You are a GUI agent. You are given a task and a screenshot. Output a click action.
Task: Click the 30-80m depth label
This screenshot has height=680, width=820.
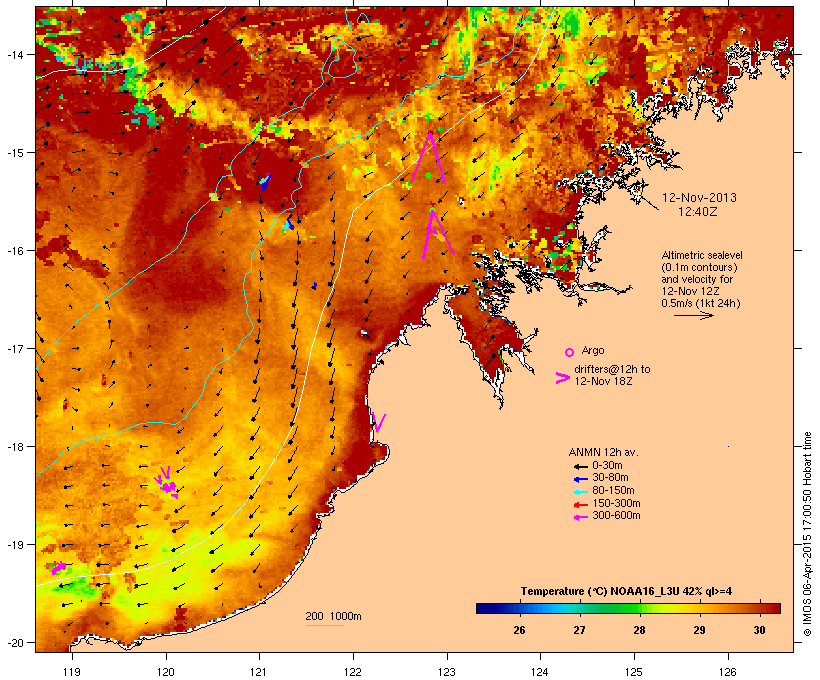[x=610, y=478]
